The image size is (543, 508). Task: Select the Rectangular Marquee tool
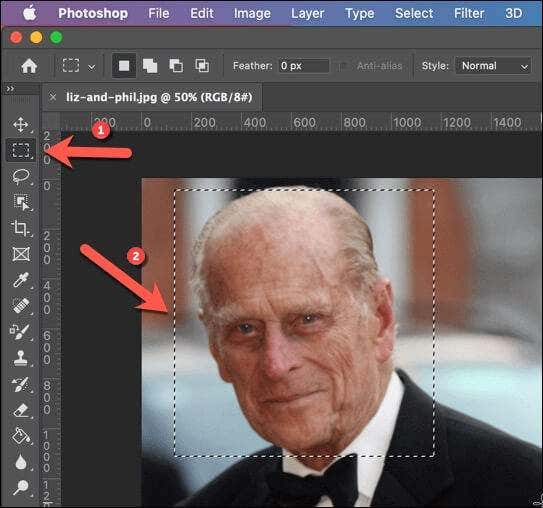pyautogui.click(x=21, y=150)
